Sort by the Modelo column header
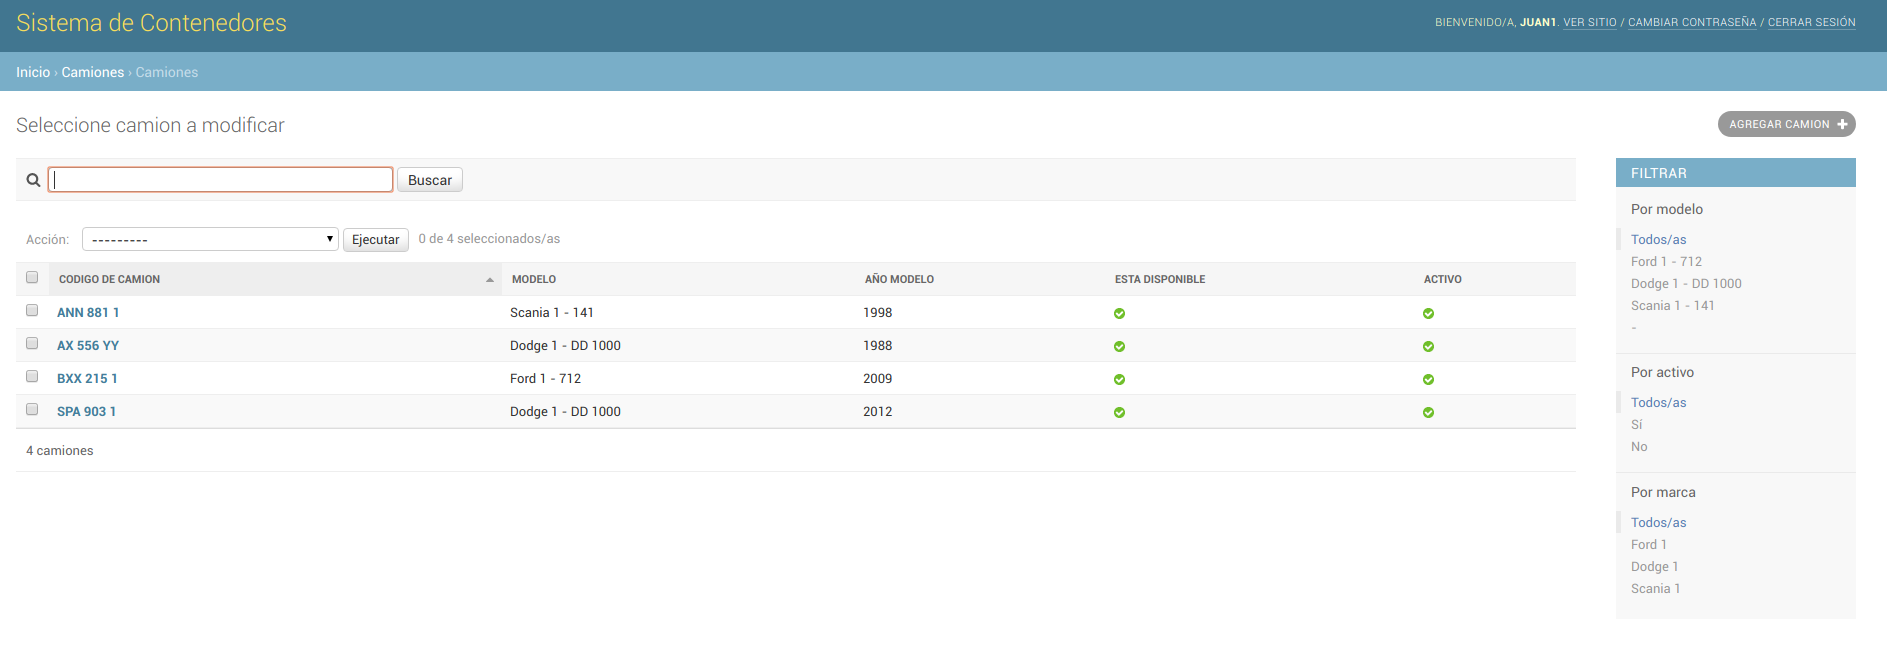1887x653 pixels. [x=534, y=280]
